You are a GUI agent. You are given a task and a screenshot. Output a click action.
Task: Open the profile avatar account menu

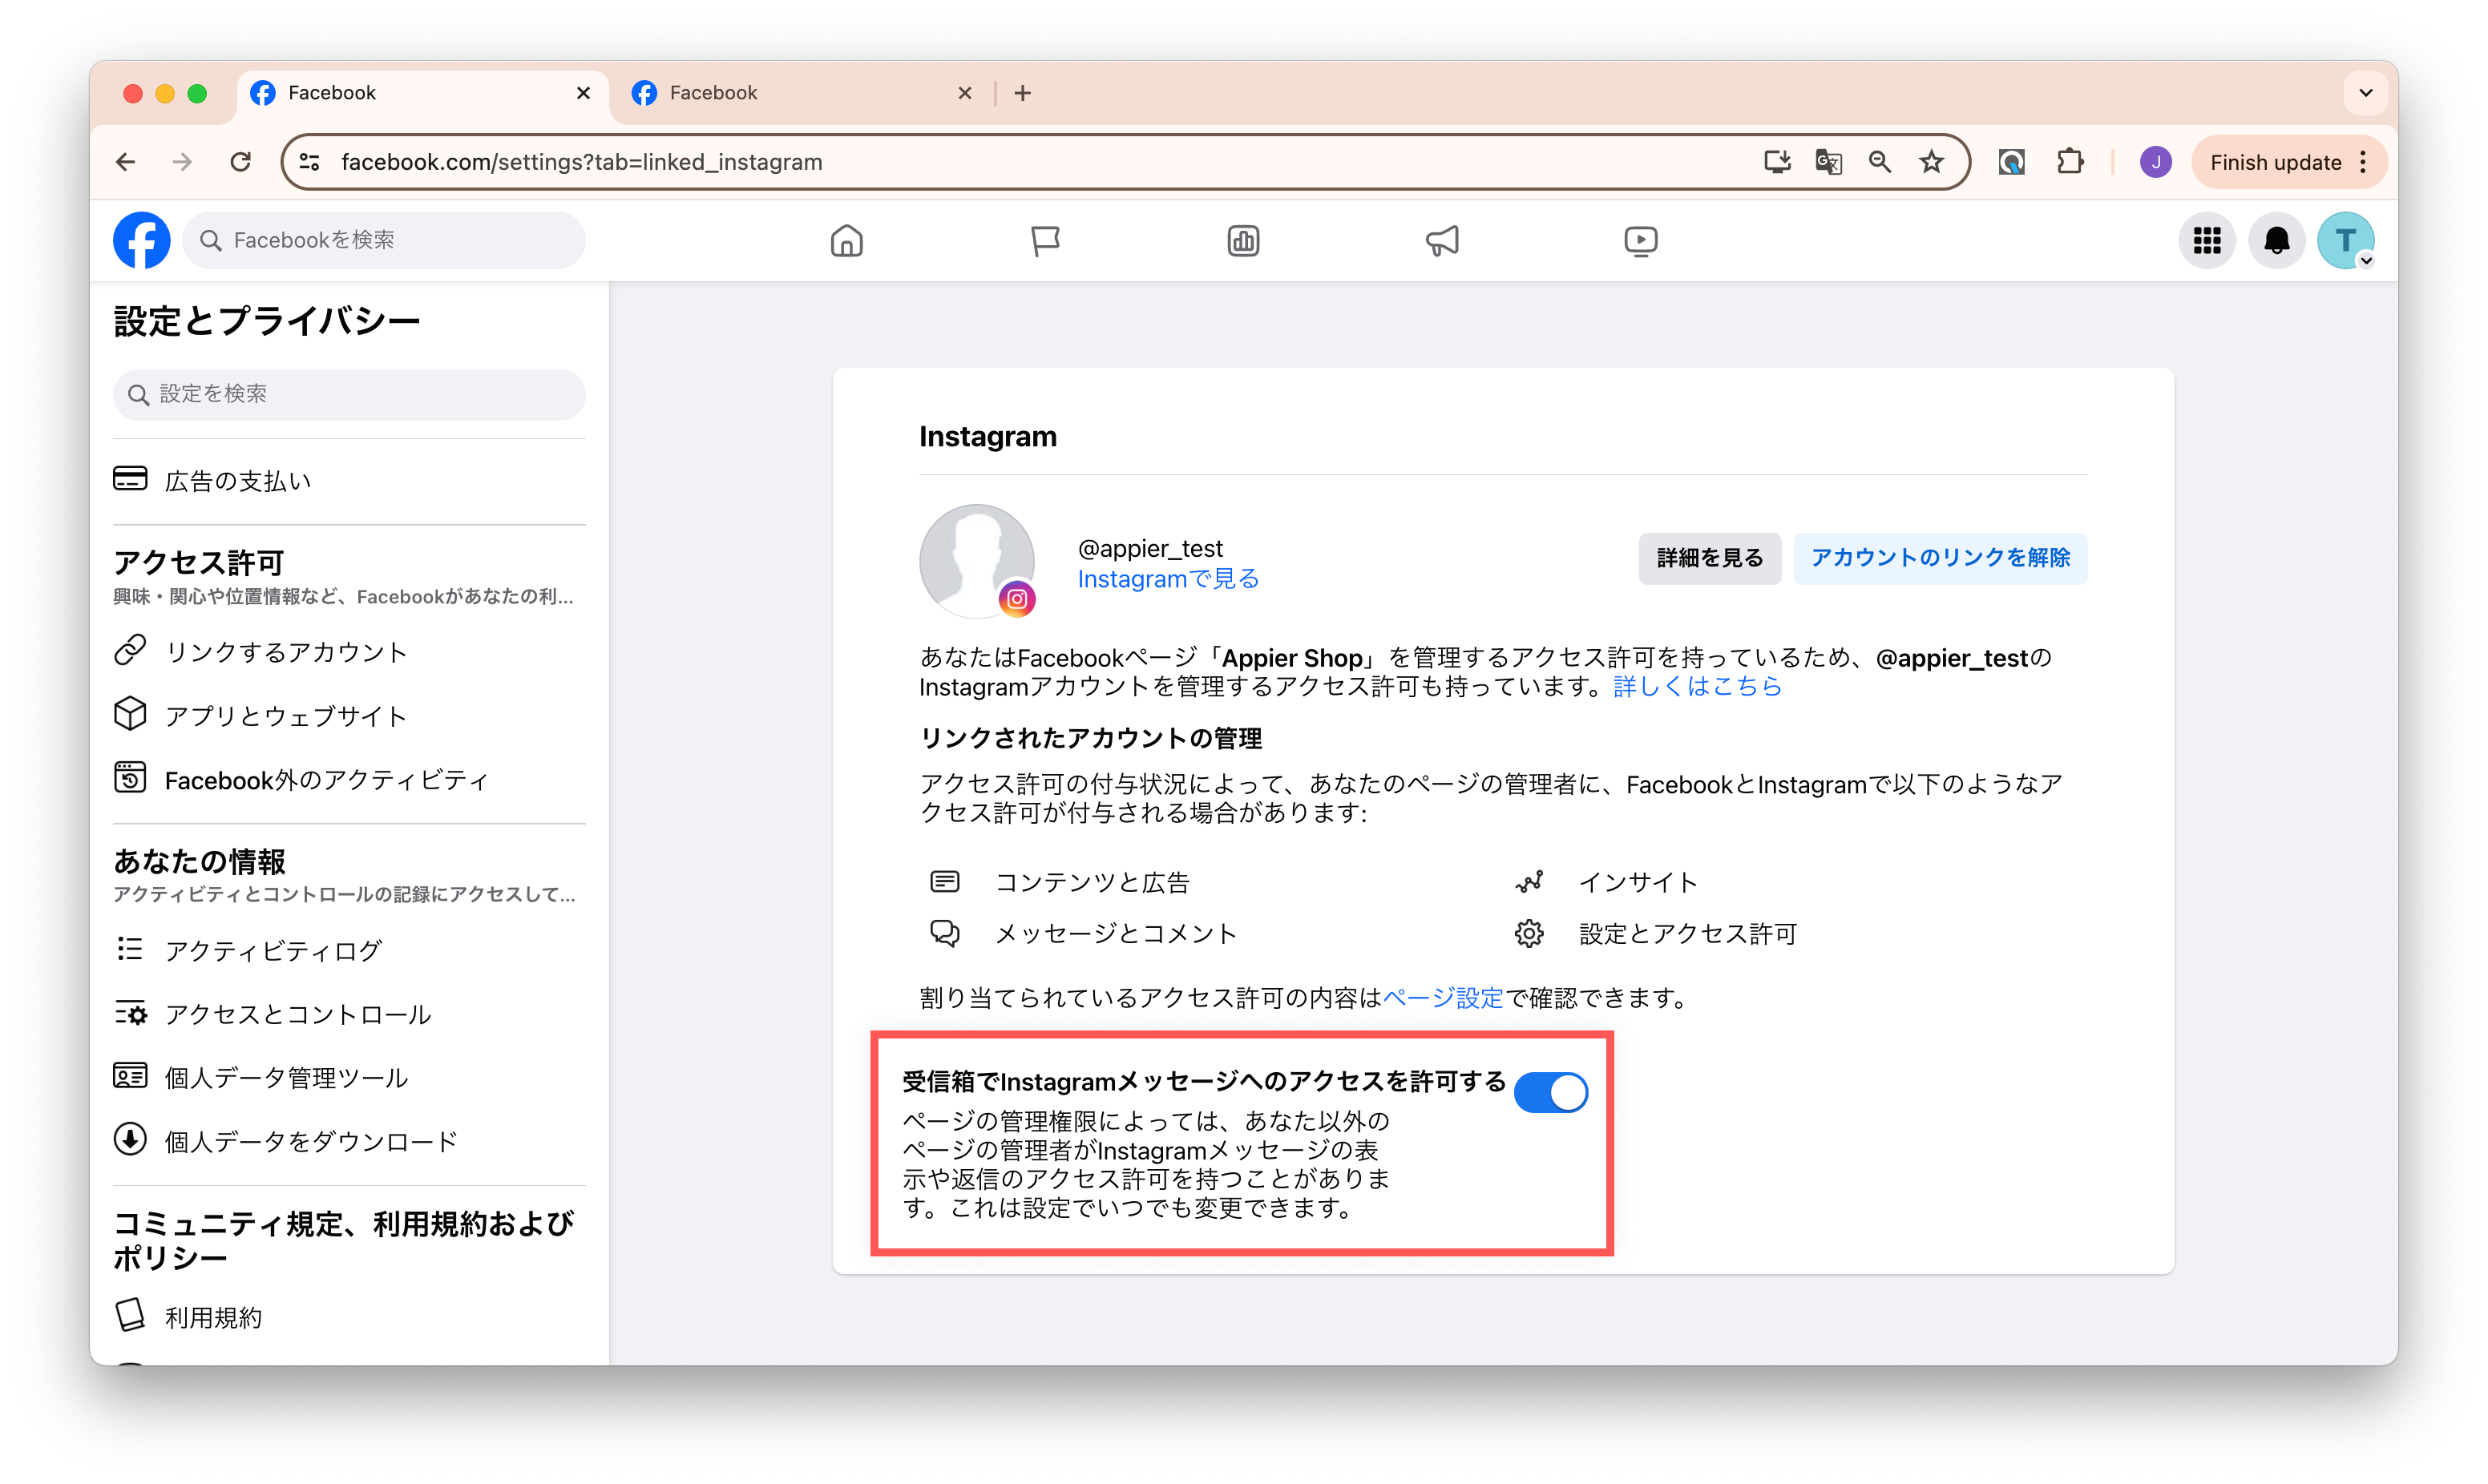pyautogui.click(x=2345, y=241)
